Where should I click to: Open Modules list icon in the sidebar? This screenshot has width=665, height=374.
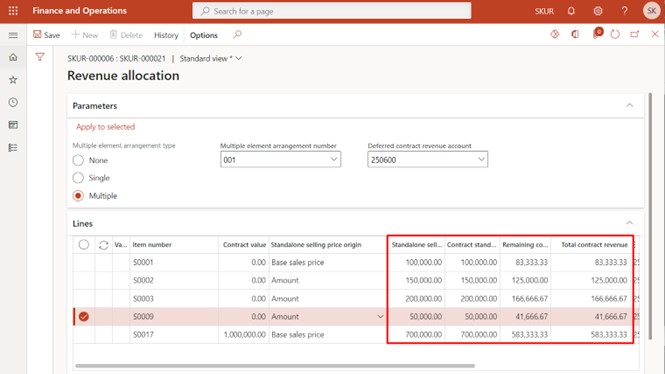coord(13,148)
